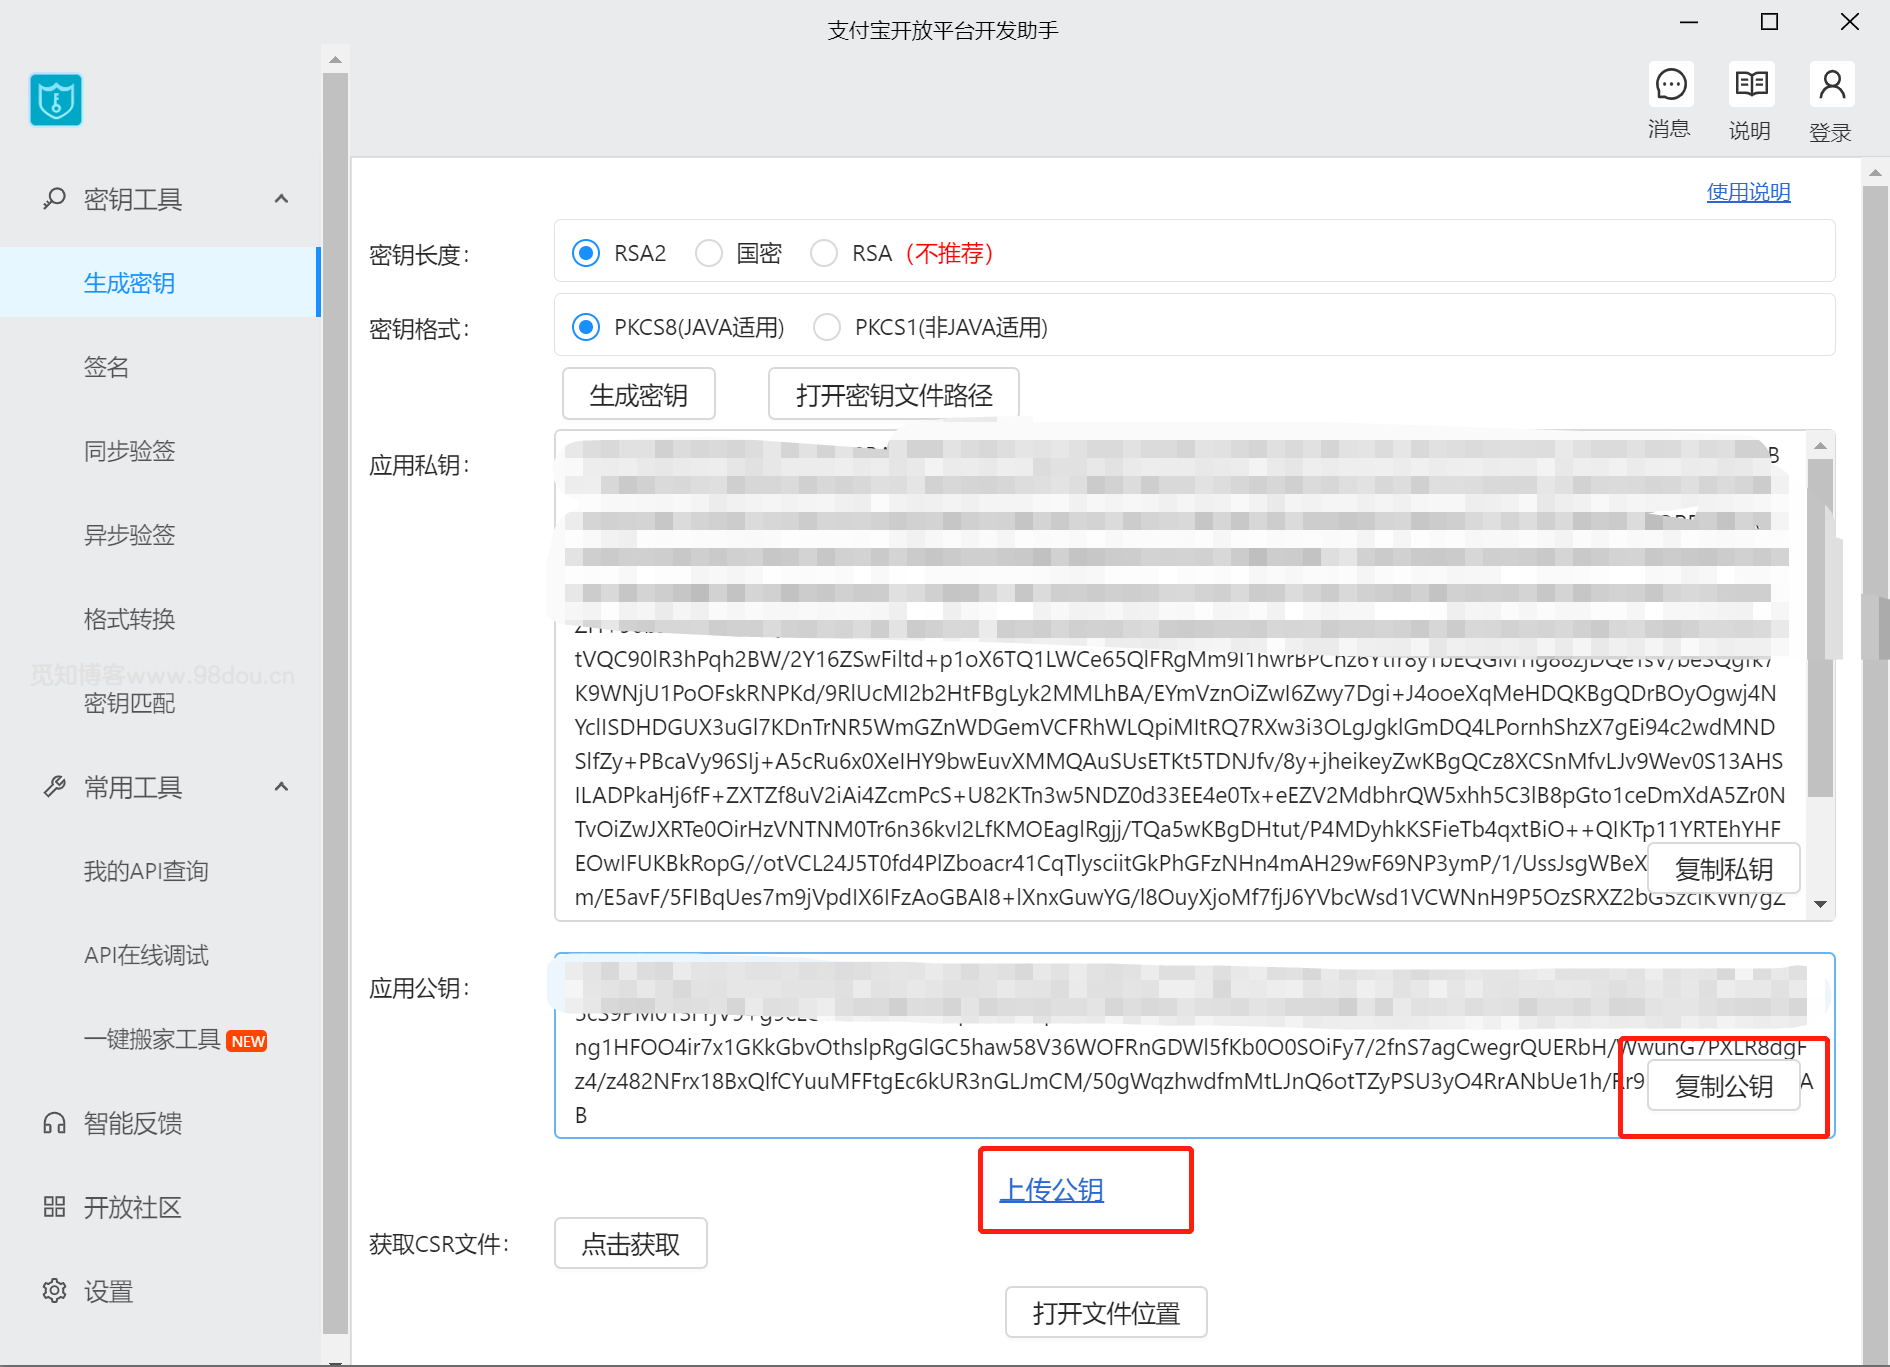Screen dimensions: 1890x1367
Task: Click the private key scrollbar down arrow
Action: point(1821,904)
